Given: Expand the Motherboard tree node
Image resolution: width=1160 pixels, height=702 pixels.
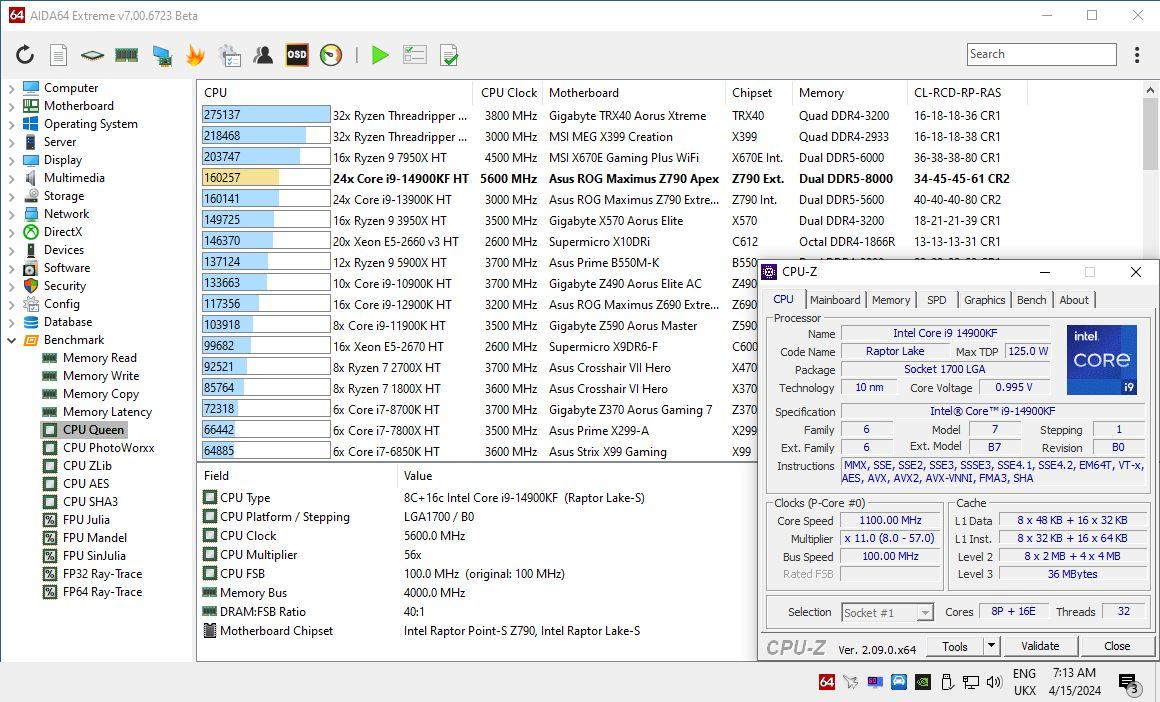Looking at the screenshot, I should [x=11, y=106].
